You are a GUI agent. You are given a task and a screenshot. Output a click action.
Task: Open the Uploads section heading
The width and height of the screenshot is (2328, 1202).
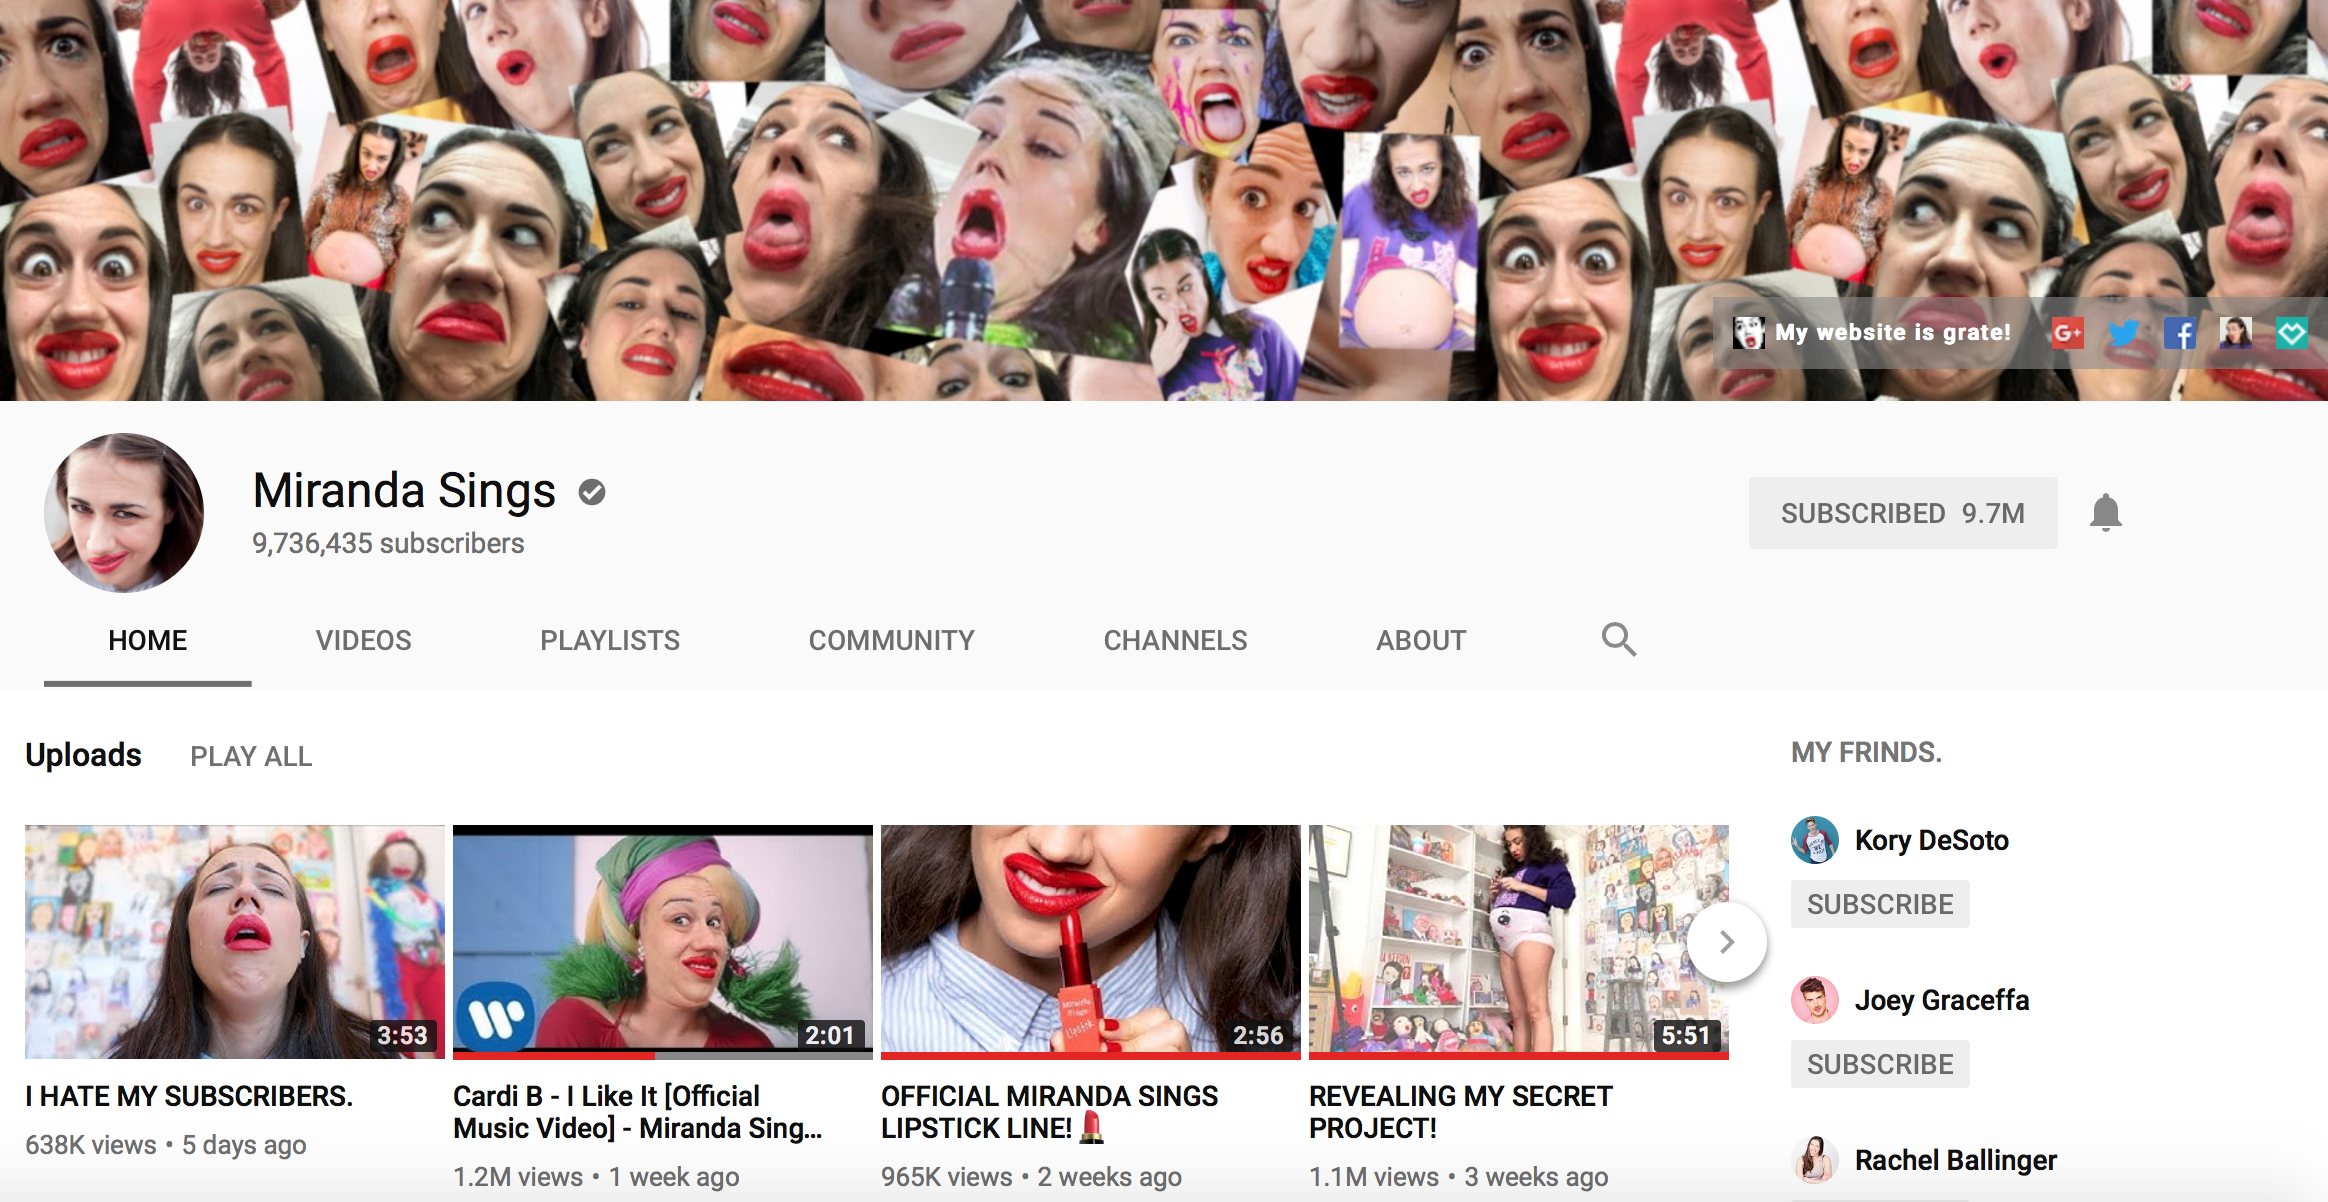pyautogui.click(x=83, y=755)
